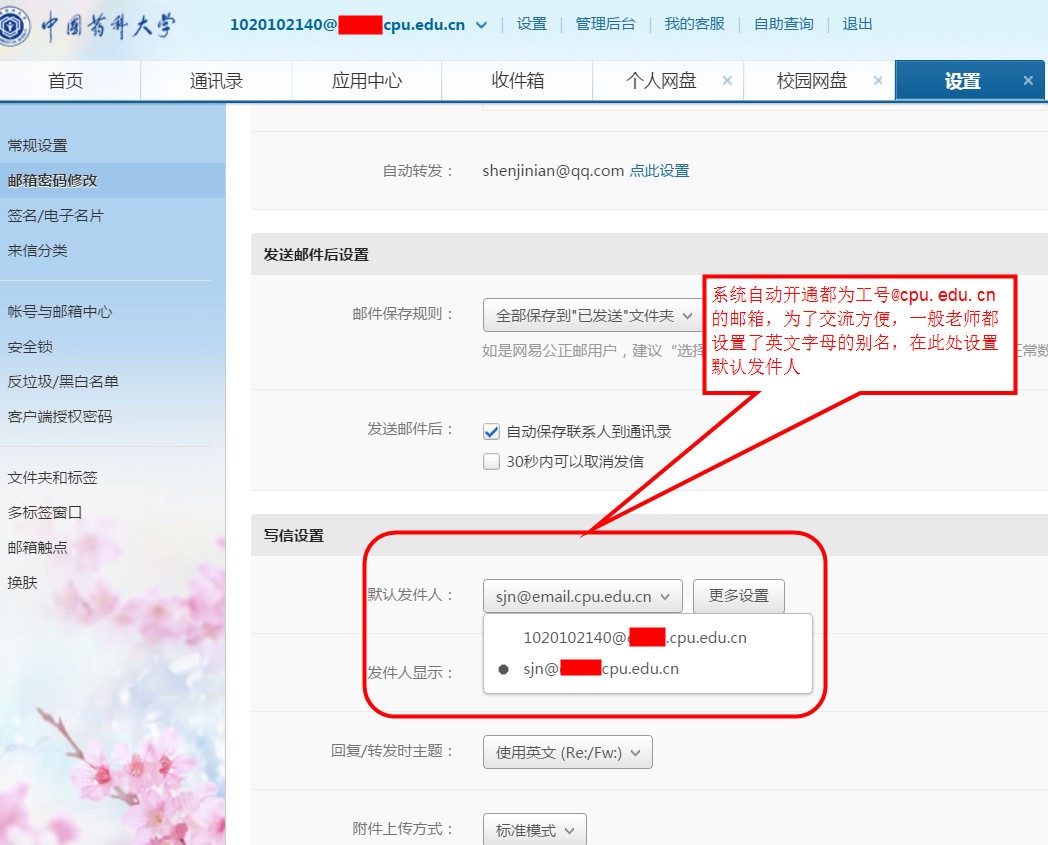Open 签名/电子名片 in the sidebar
The width and height of the screenshot is (1048, 845).
56,216
